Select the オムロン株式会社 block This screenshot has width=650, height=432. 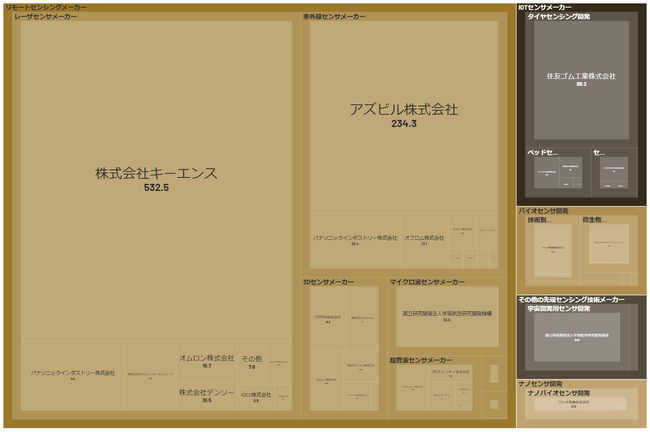pos(207,361)
